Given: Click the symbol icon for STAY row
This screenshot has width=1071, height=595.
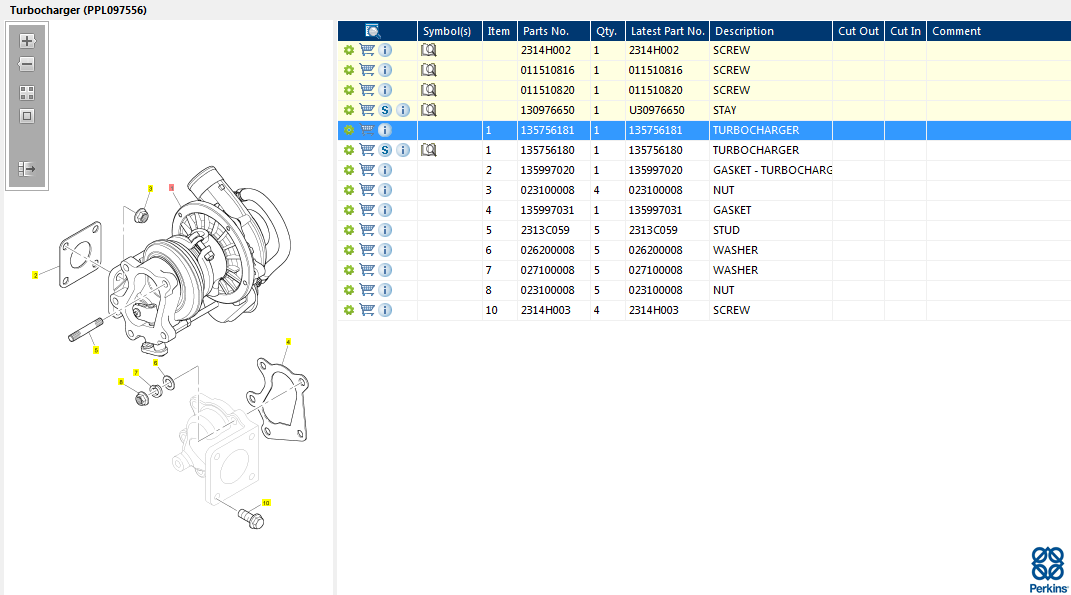Looking at the screenshot, I should pyautogui.click(x=428, y=110).
